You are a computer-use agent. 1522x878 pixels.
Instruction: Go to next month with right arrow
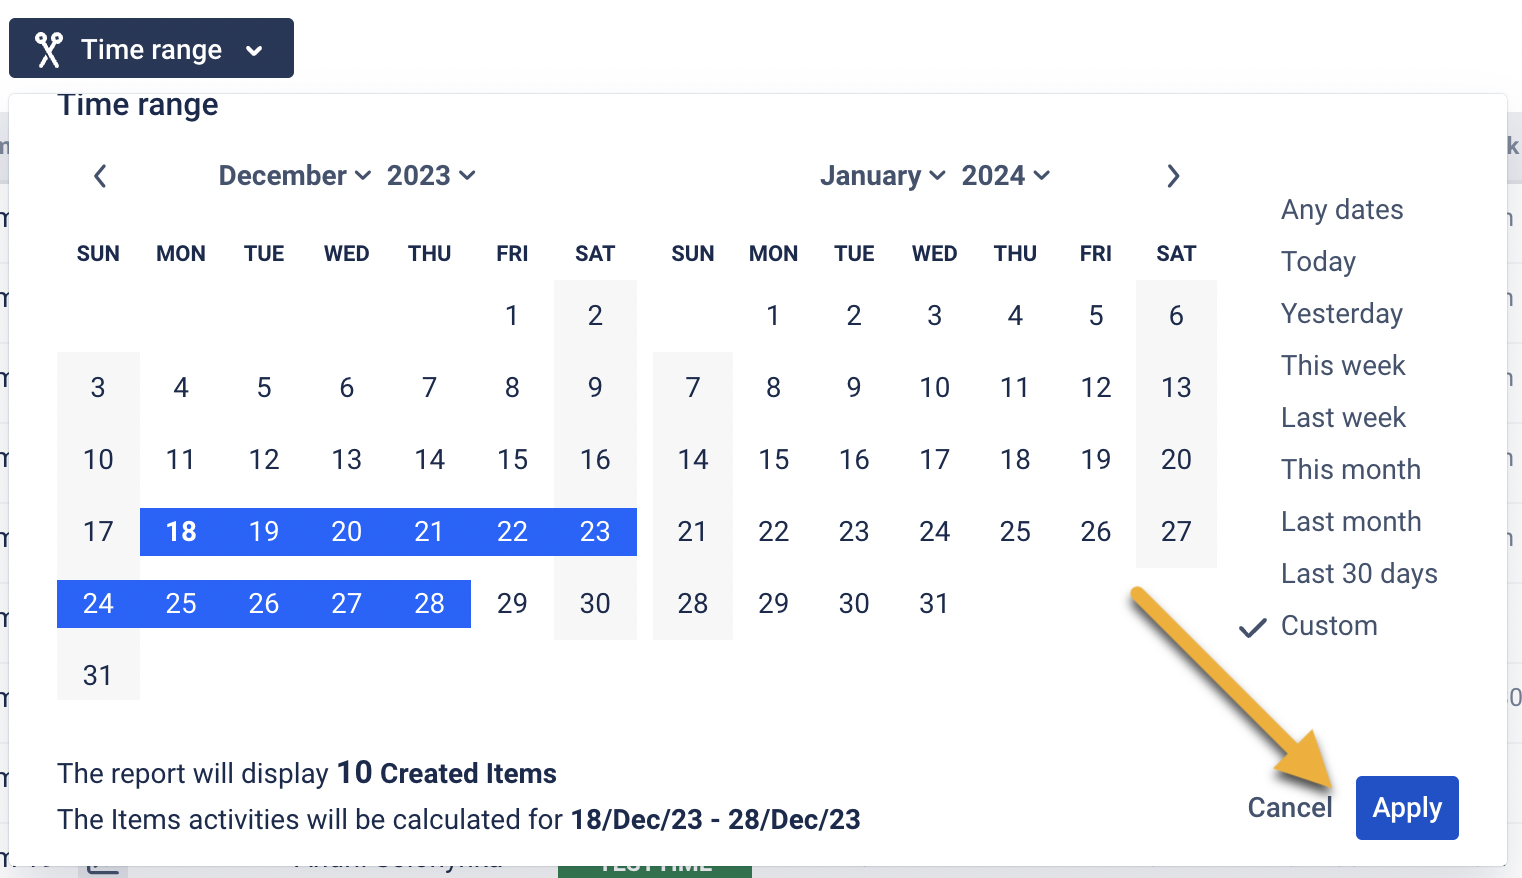click(x=1173, y=177)
